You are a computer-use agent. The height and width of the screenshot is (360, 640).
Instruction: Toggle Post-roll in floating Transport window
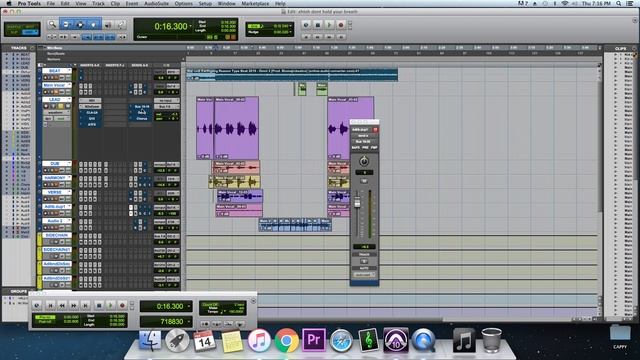[x=45, y=322]
